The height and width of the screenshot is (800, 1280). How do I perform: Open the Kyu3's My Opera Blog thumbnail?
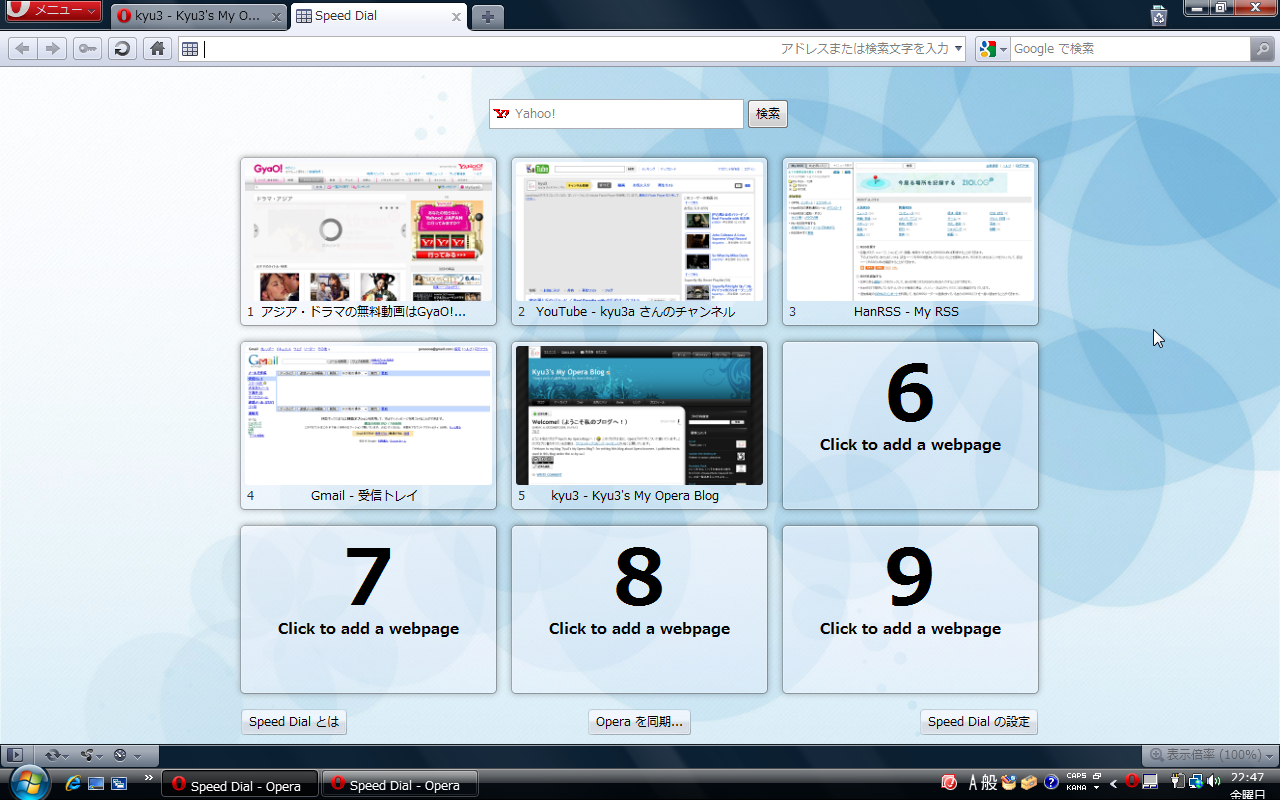point(639,425)
